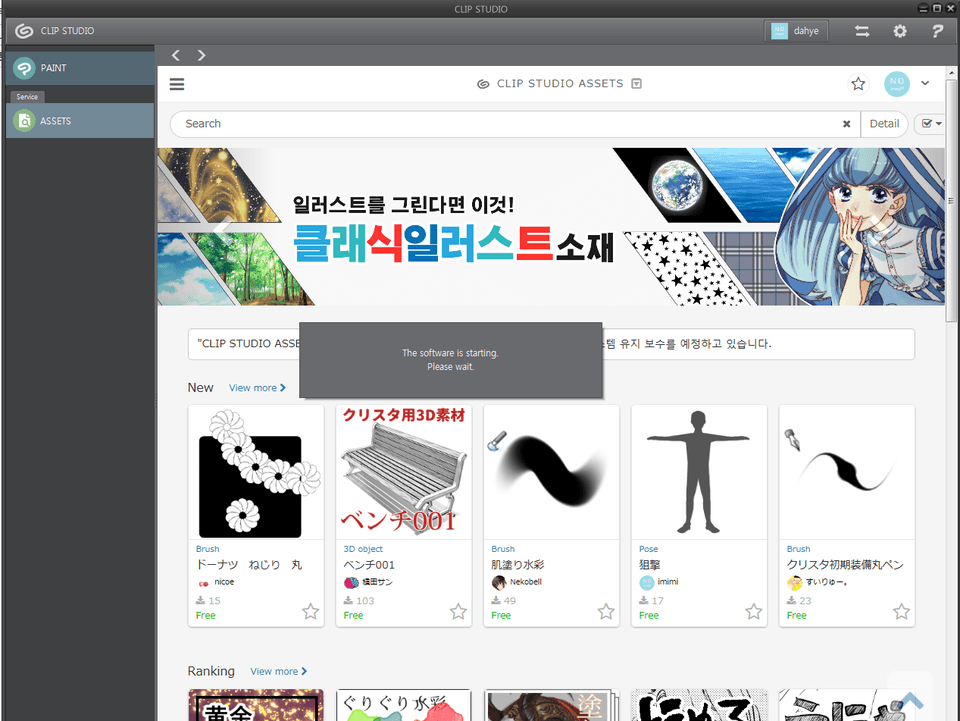Open settings gear icon
960x721 pixels.
pos(899,31)
